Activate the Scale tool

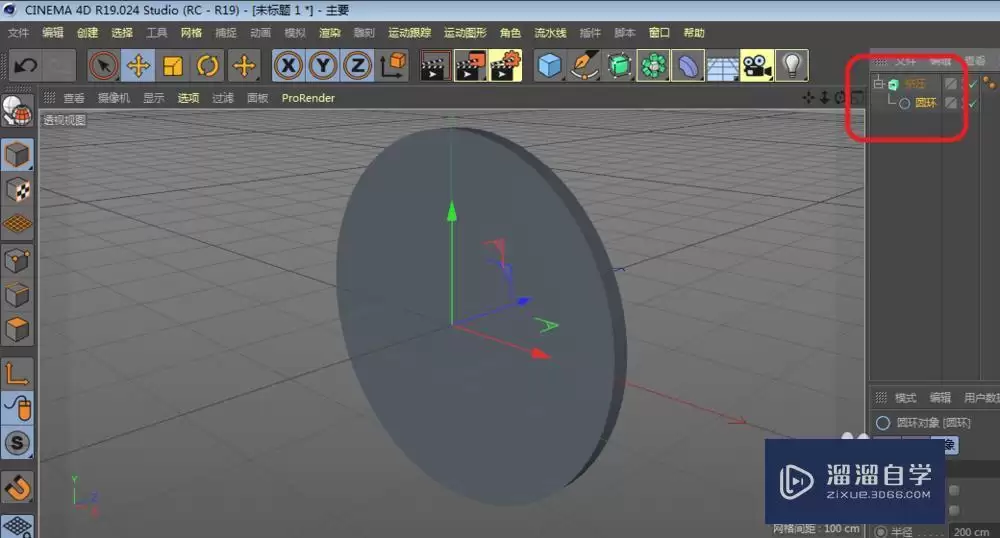tap(173, 66)
